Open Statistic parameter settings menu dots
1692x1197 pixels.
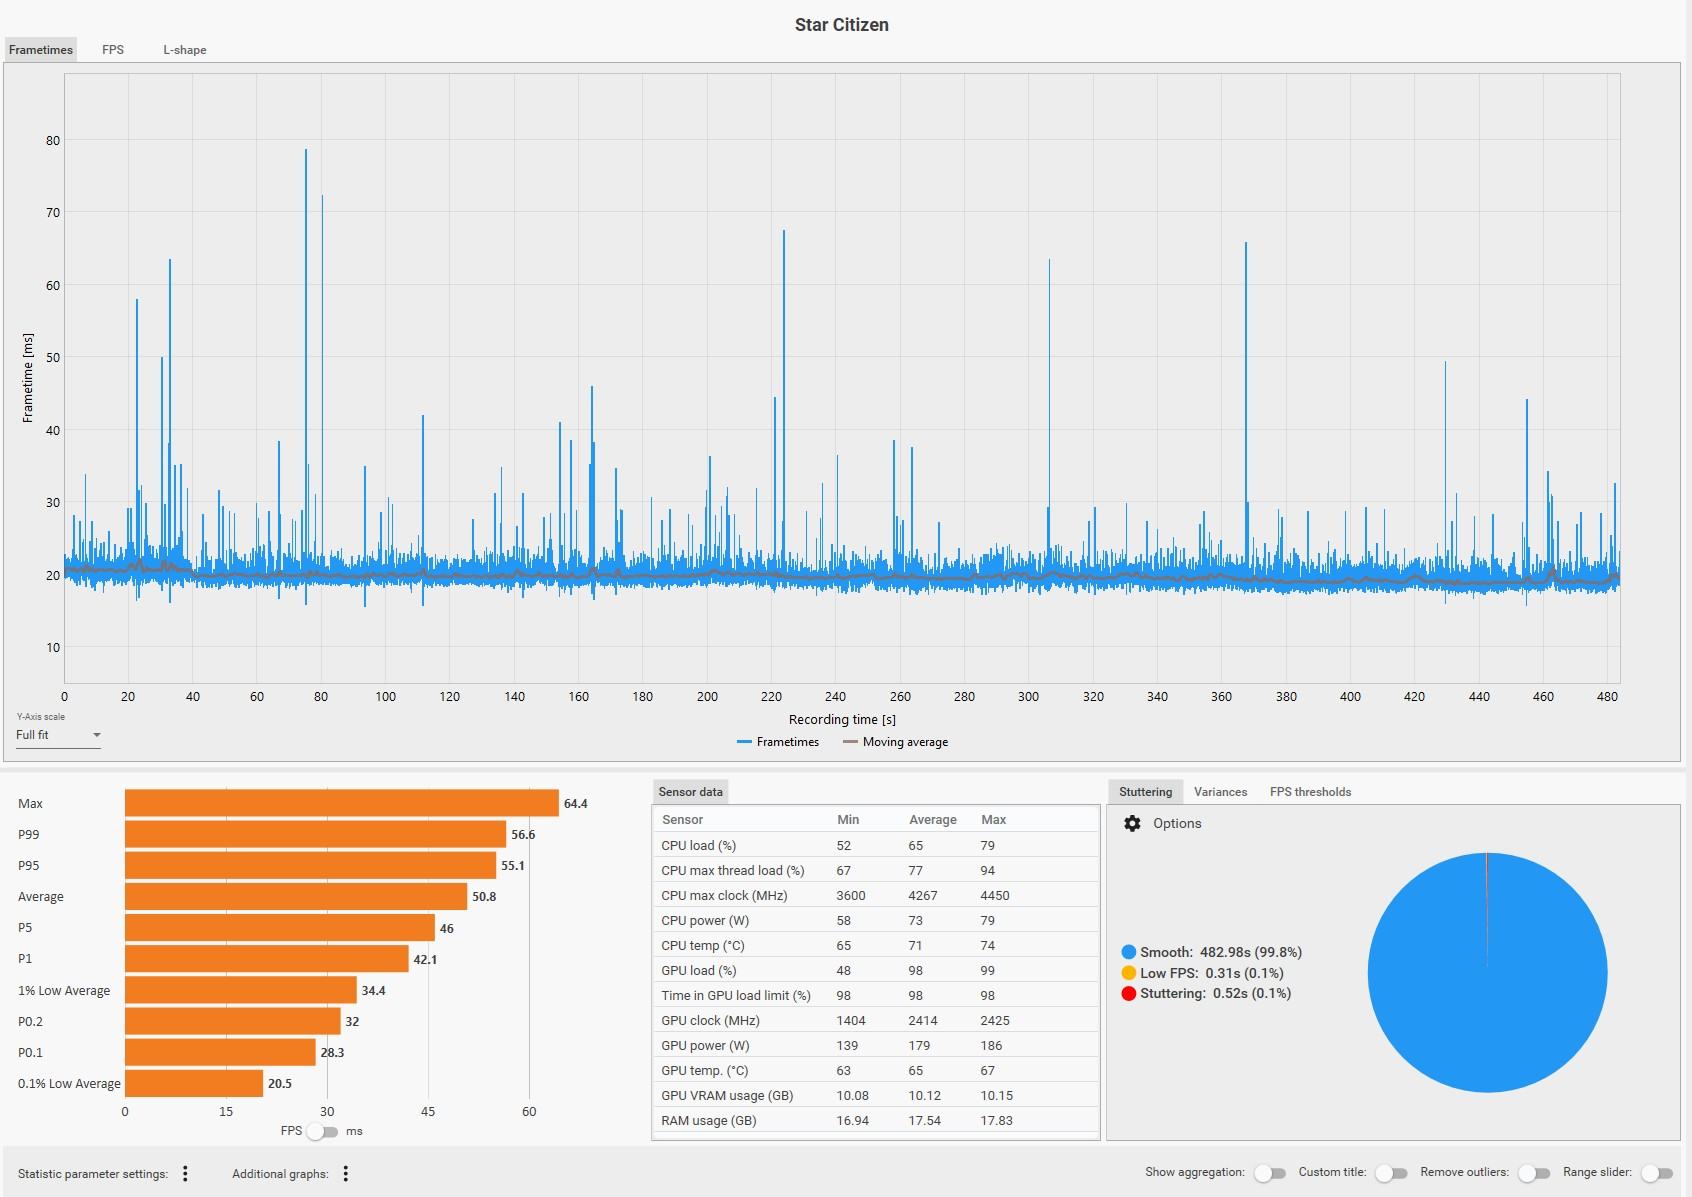[185, 1173]
